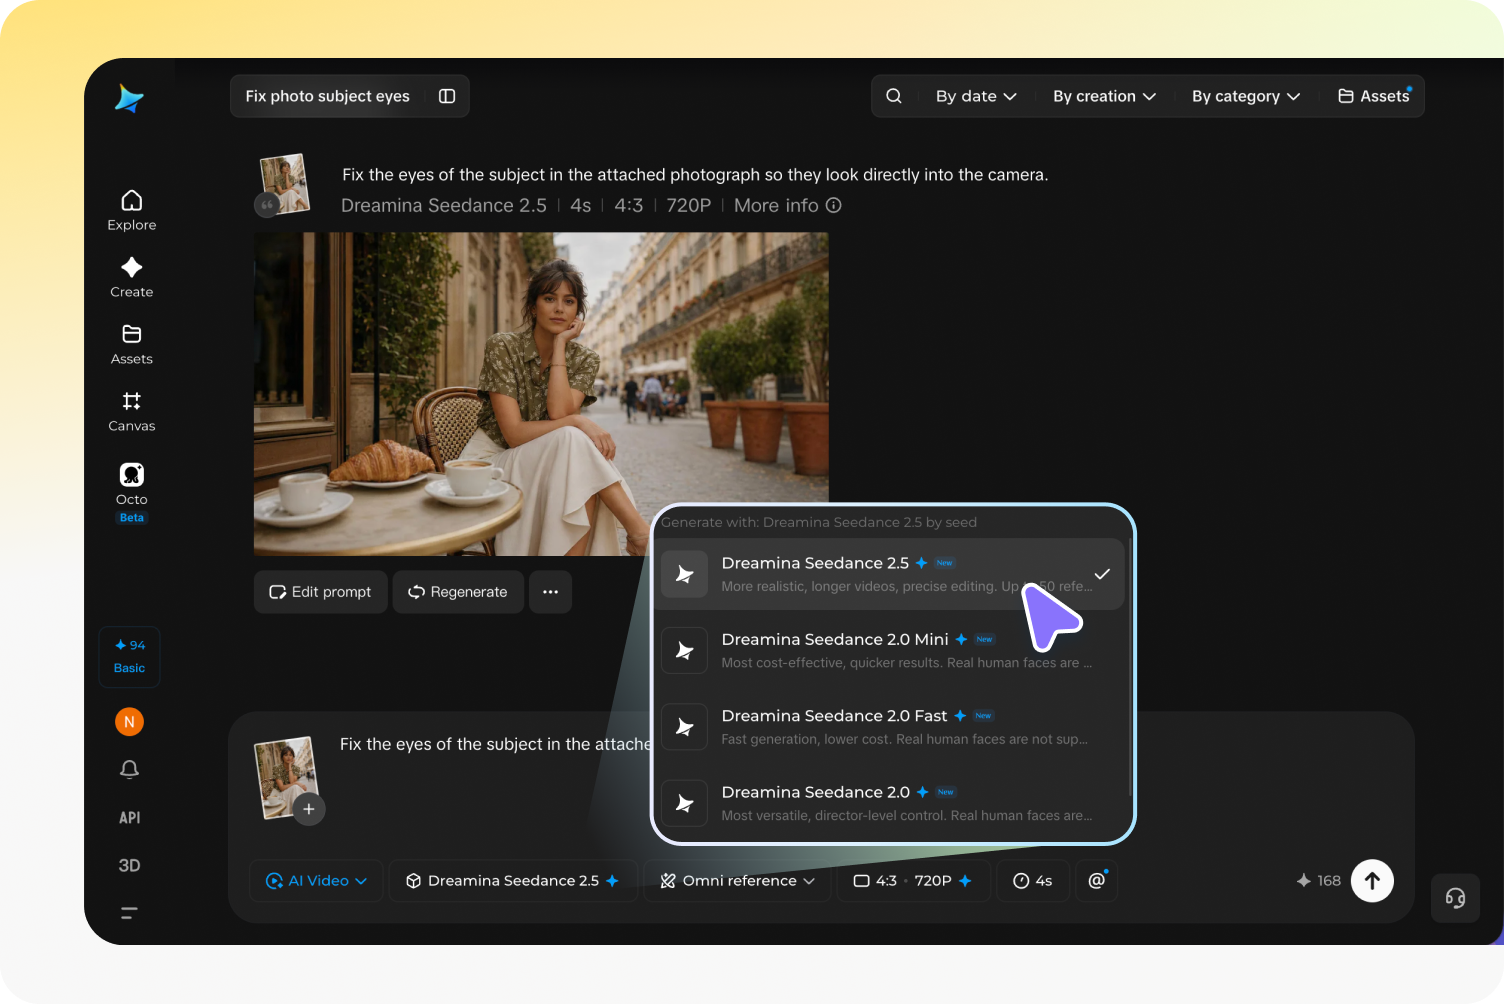Open the three-dot more options button
Image resolution: width=1504 pixels, height=1004 pixels.
point(550,592)
